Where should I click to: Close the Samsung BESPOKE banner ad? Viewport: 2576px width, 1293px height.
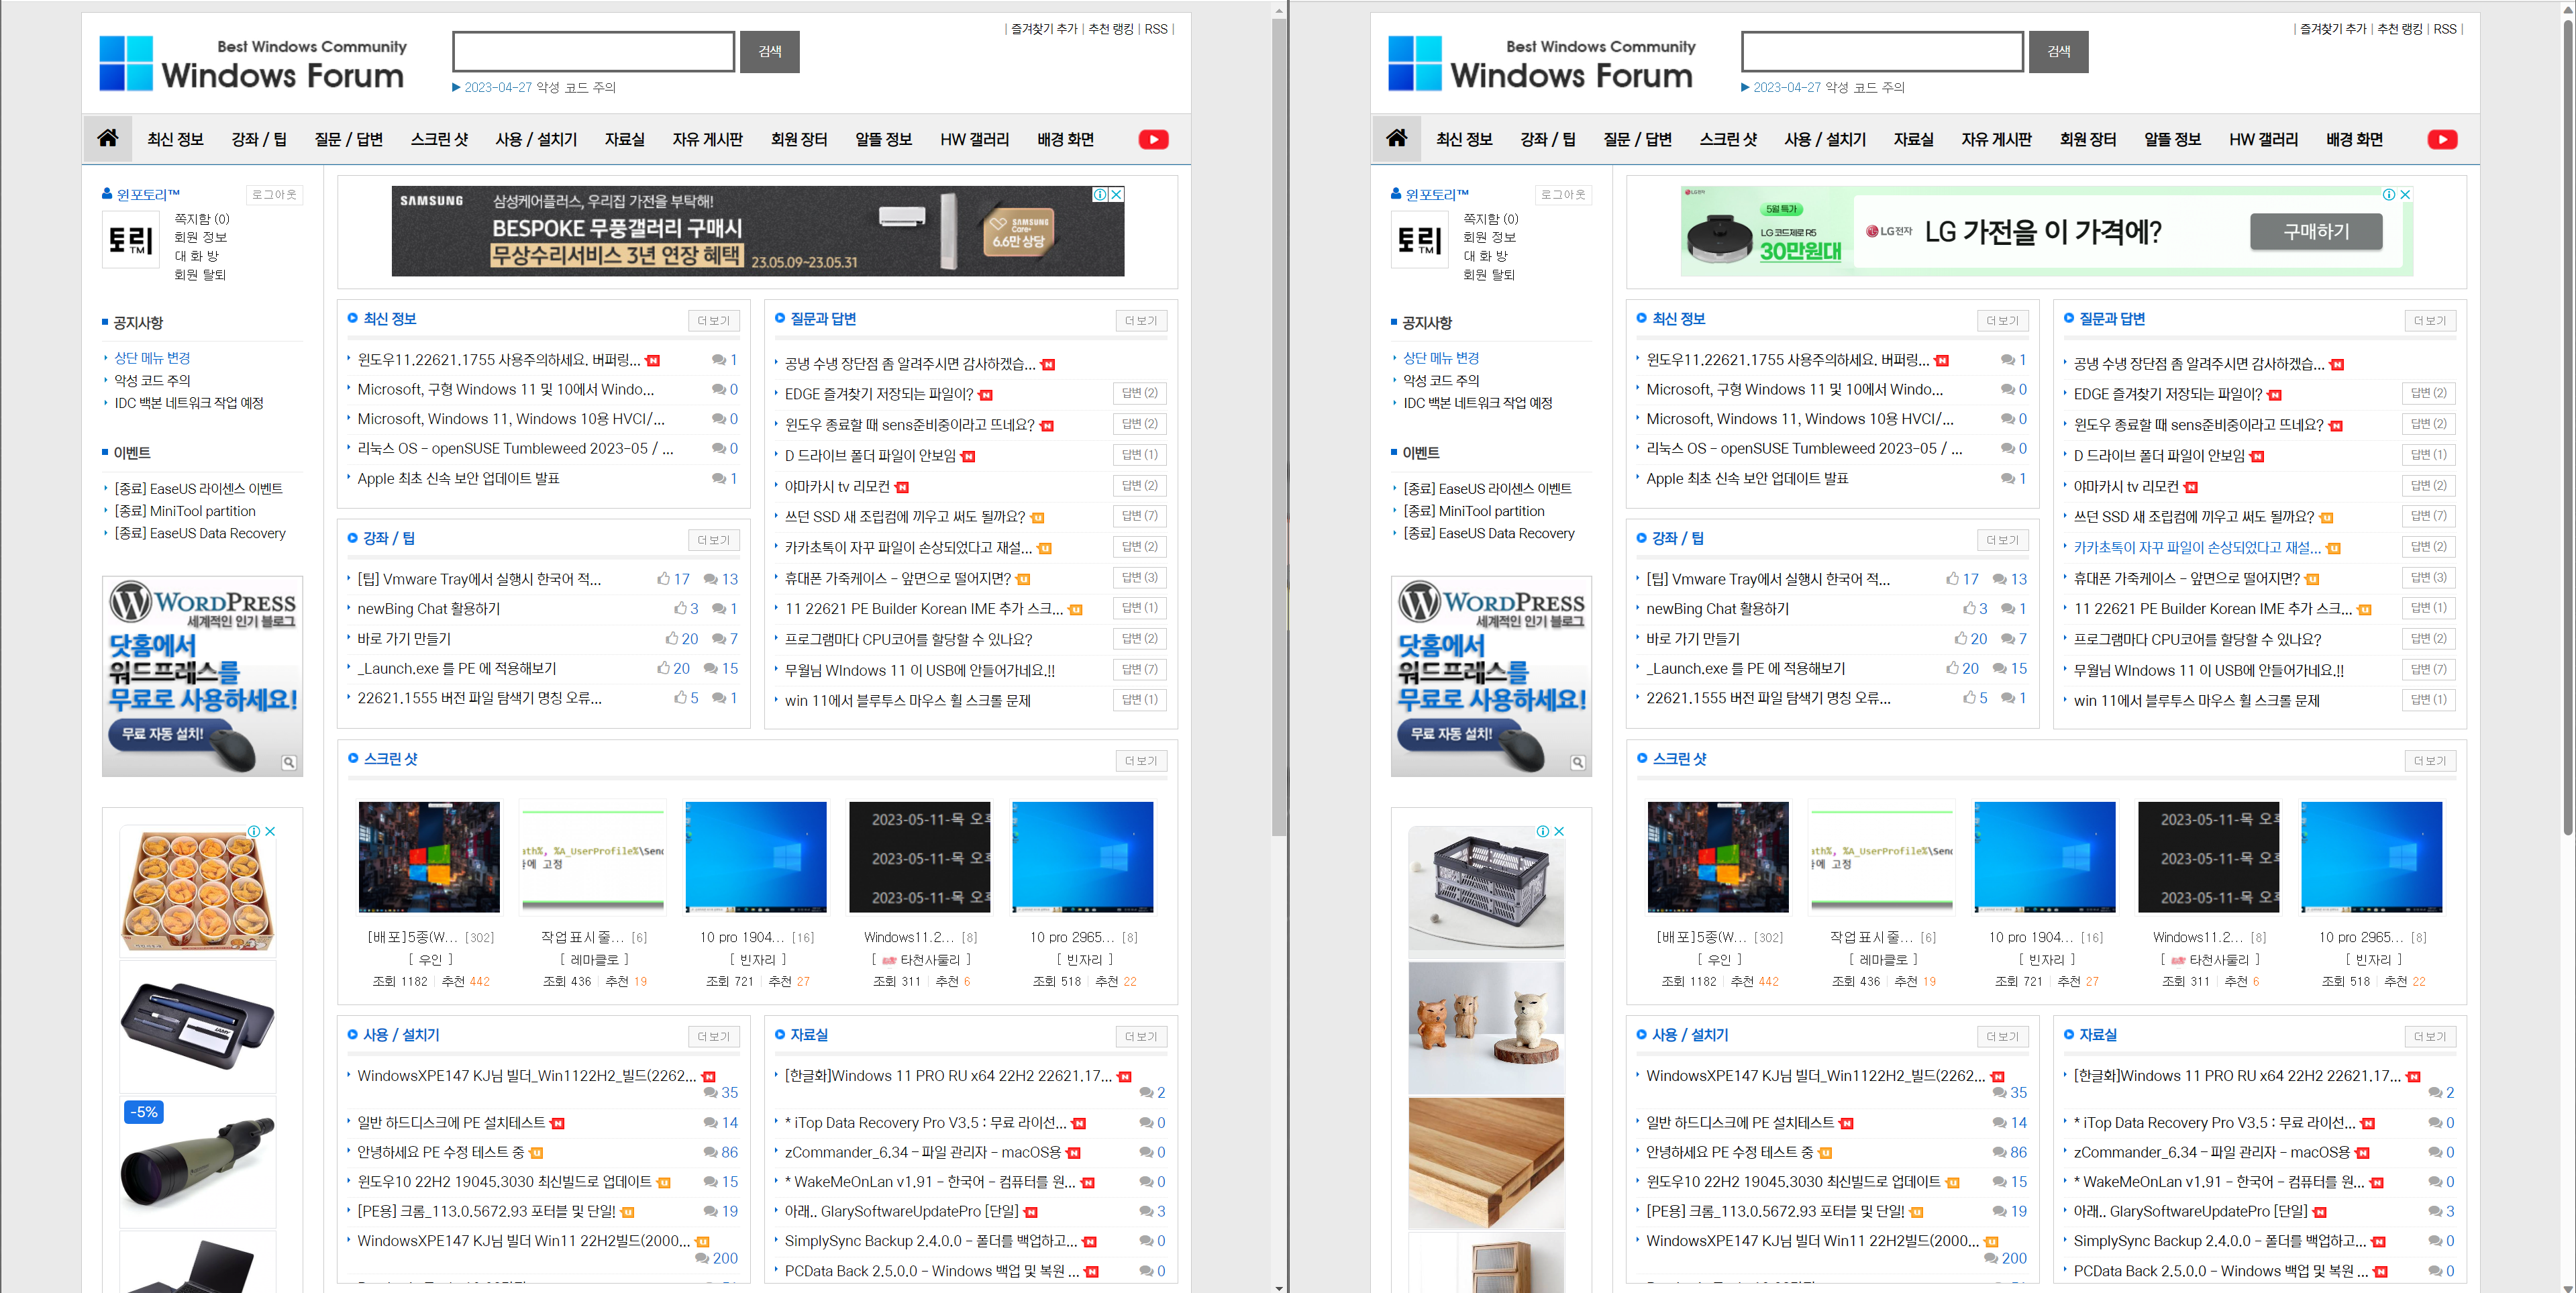pyautogui.click(x=1117, y=195)
